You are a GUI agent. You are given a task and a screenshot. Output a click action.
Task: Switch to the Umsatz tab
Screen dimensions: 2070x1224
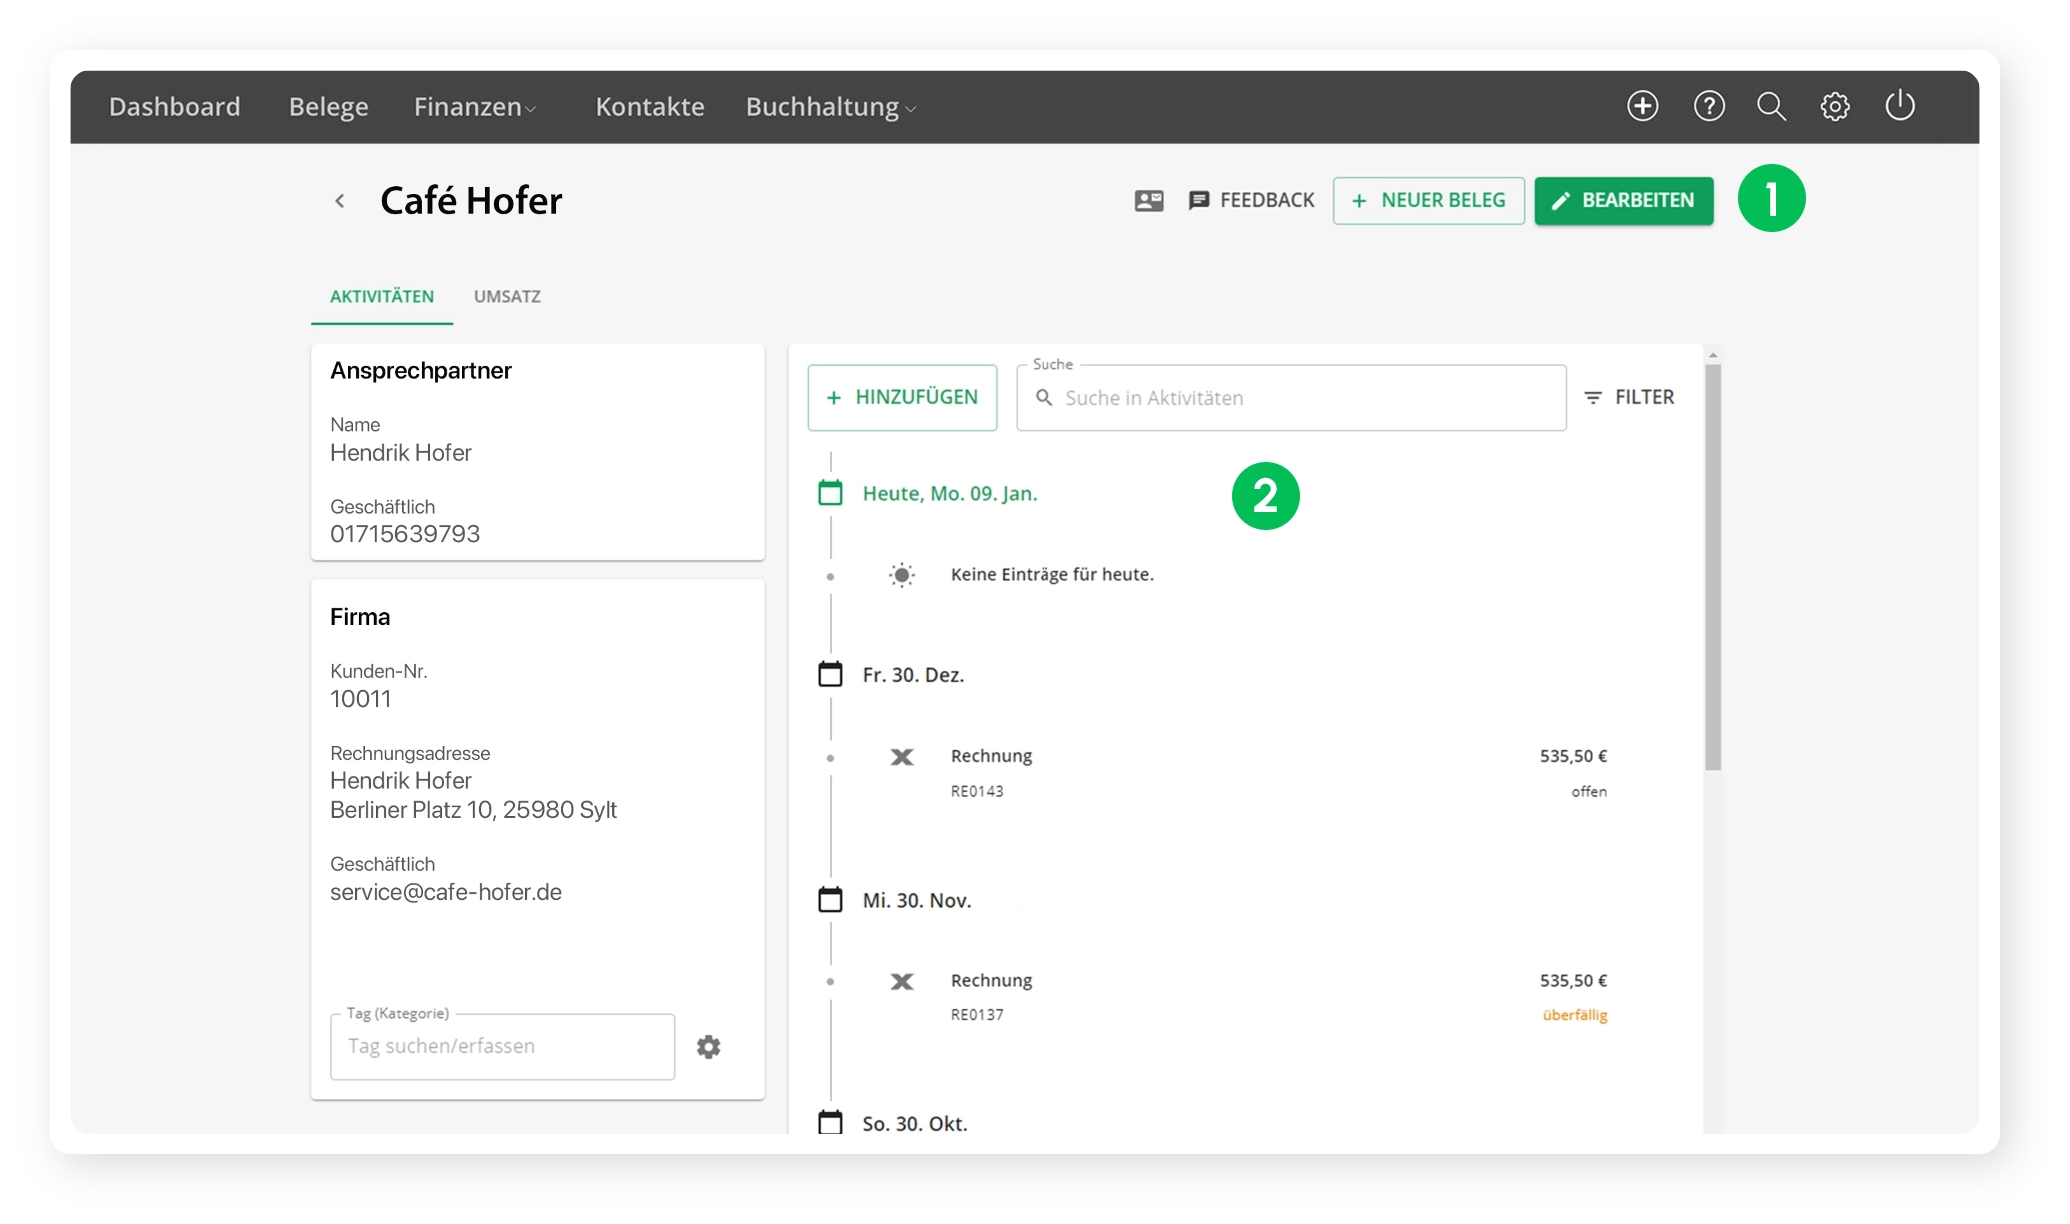coord(507,297)
